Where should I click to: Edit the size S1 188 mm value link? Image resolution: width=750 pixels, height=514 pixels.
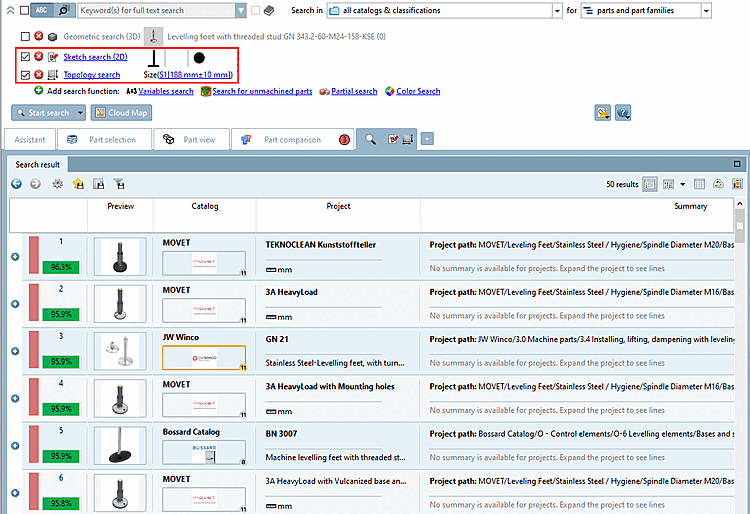point(194,75)
